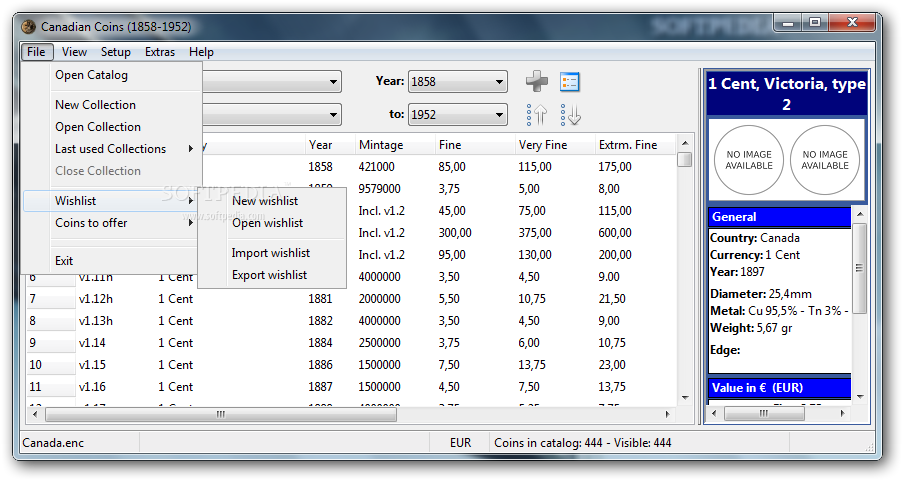Click 'Coins in catalog: 444' status text
Image resolution: width=903 pixels, height=481 pixels.
(x=548, y=443)
